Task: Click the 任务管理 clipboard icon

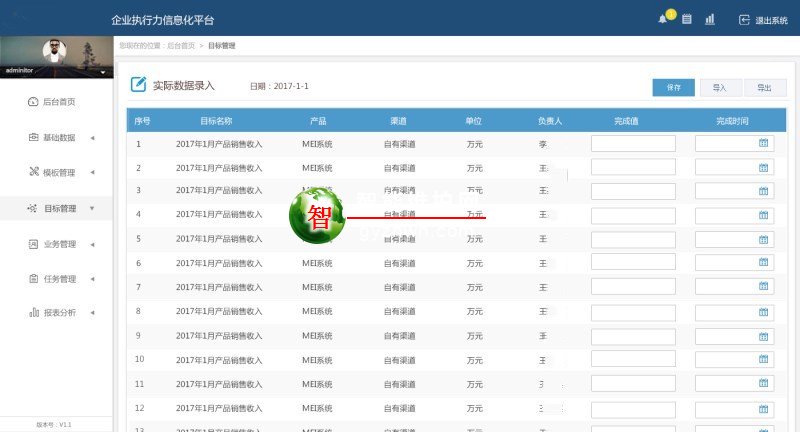Action: [34, 279]
